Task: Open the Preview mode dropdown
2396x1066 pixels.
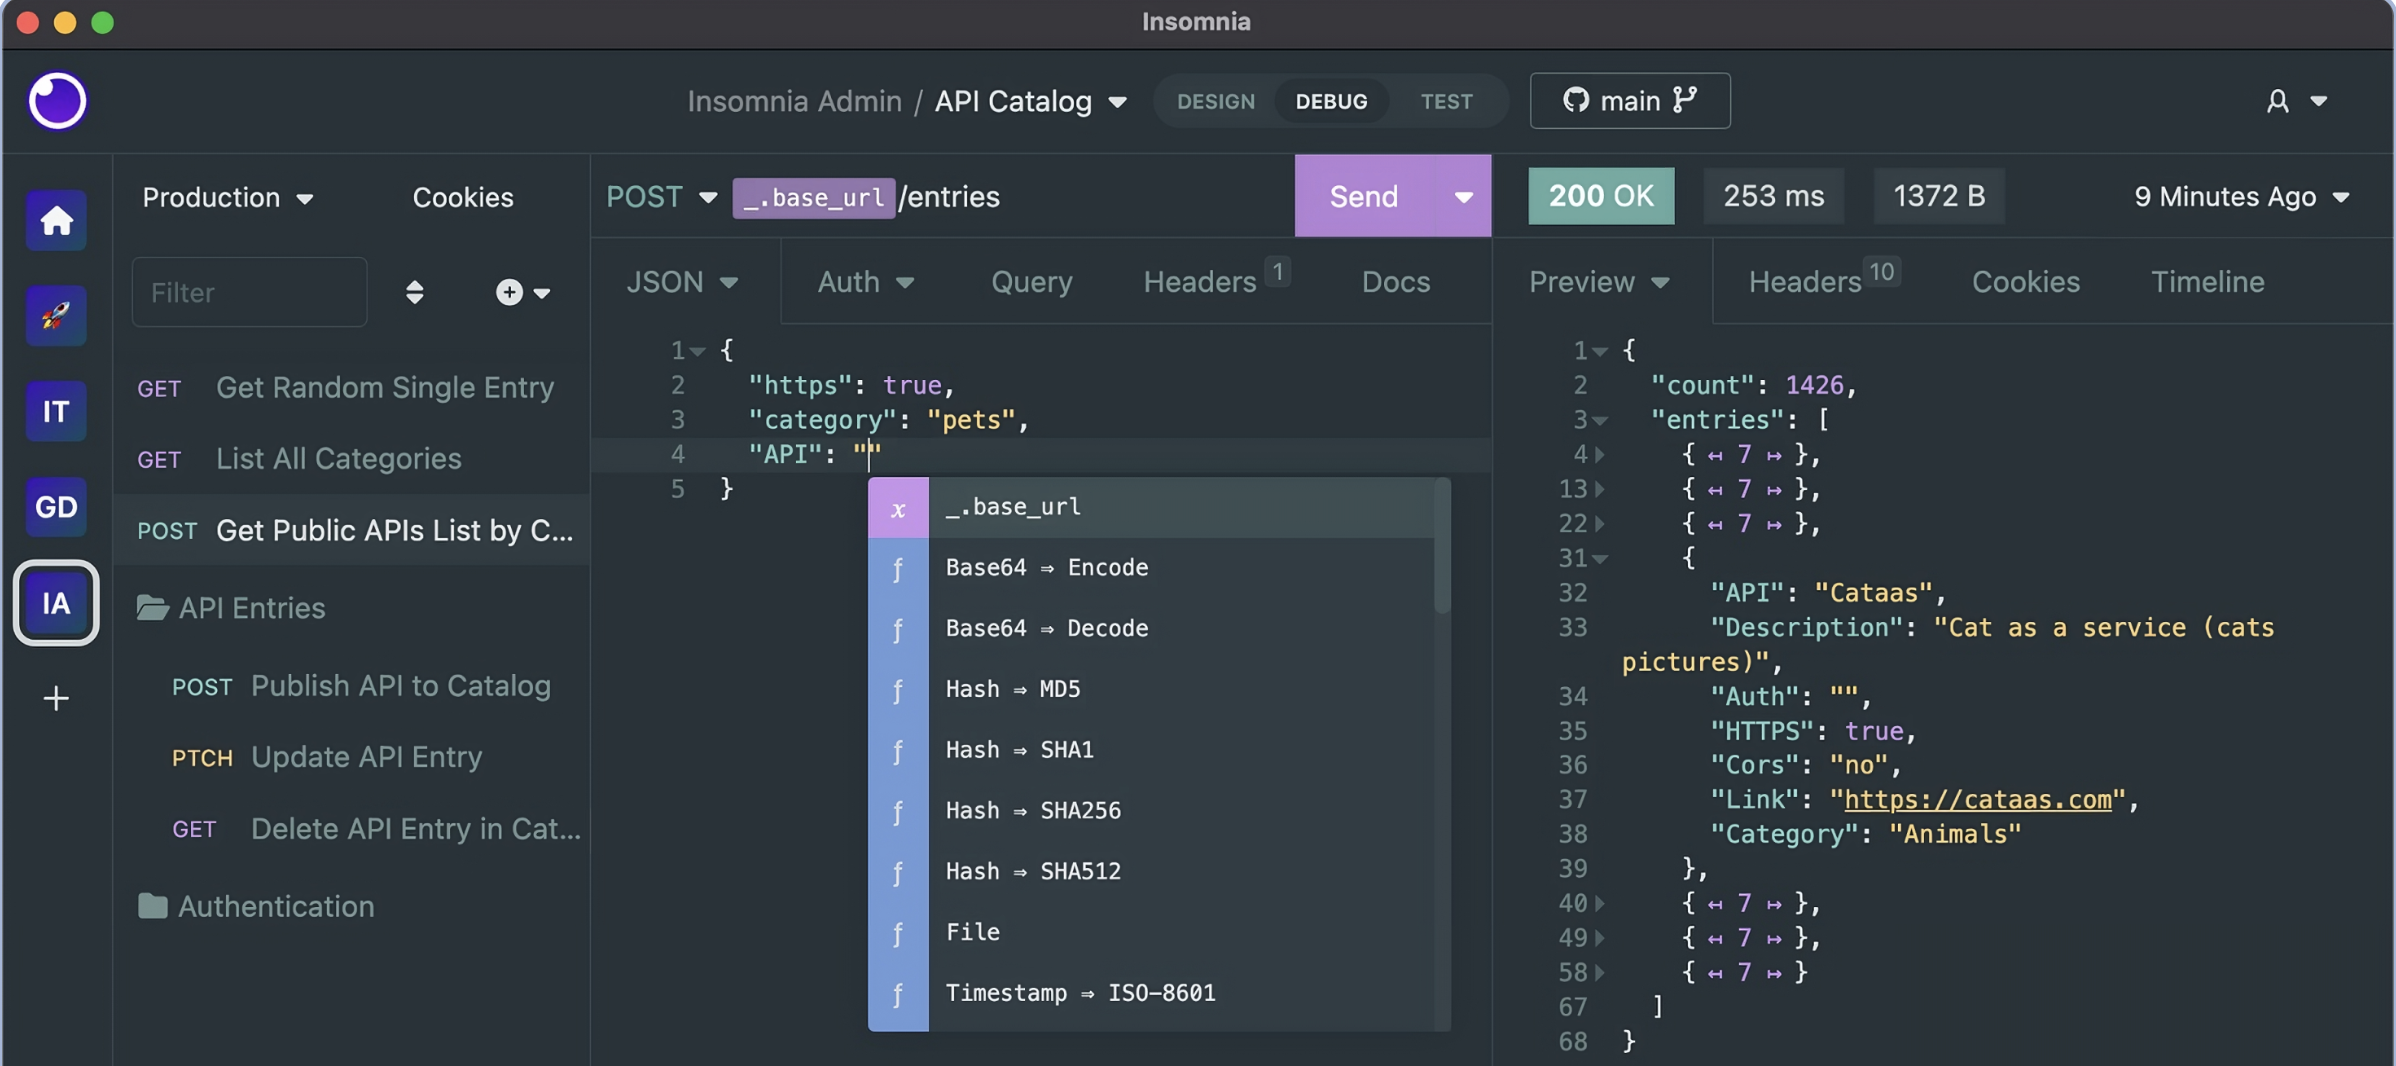Action: click(x=1599, y=282)
